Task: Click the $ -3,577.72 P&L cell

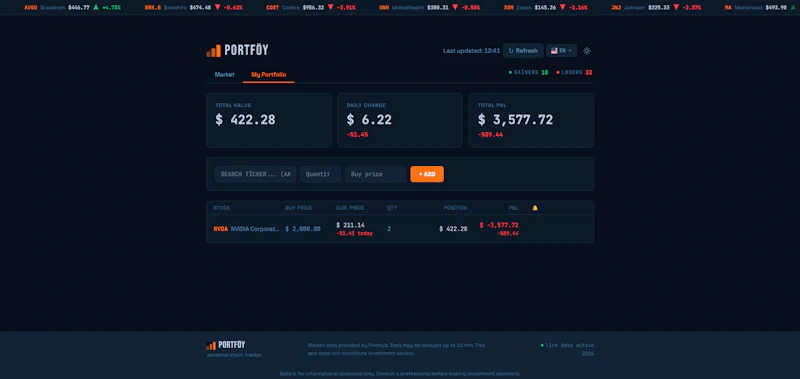Action: (499, 225)
